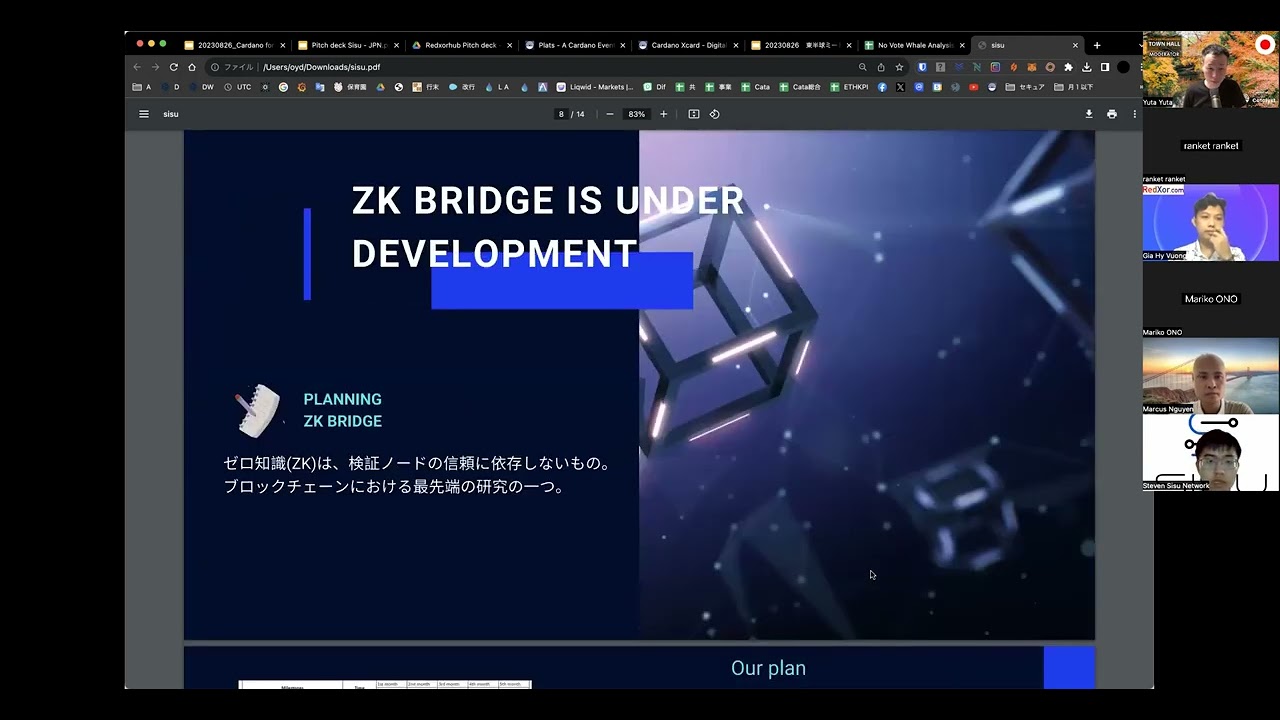1280x720 pixels.
Task: Open the browser Extensions puzzle menu
Action: pos(1069,67)
